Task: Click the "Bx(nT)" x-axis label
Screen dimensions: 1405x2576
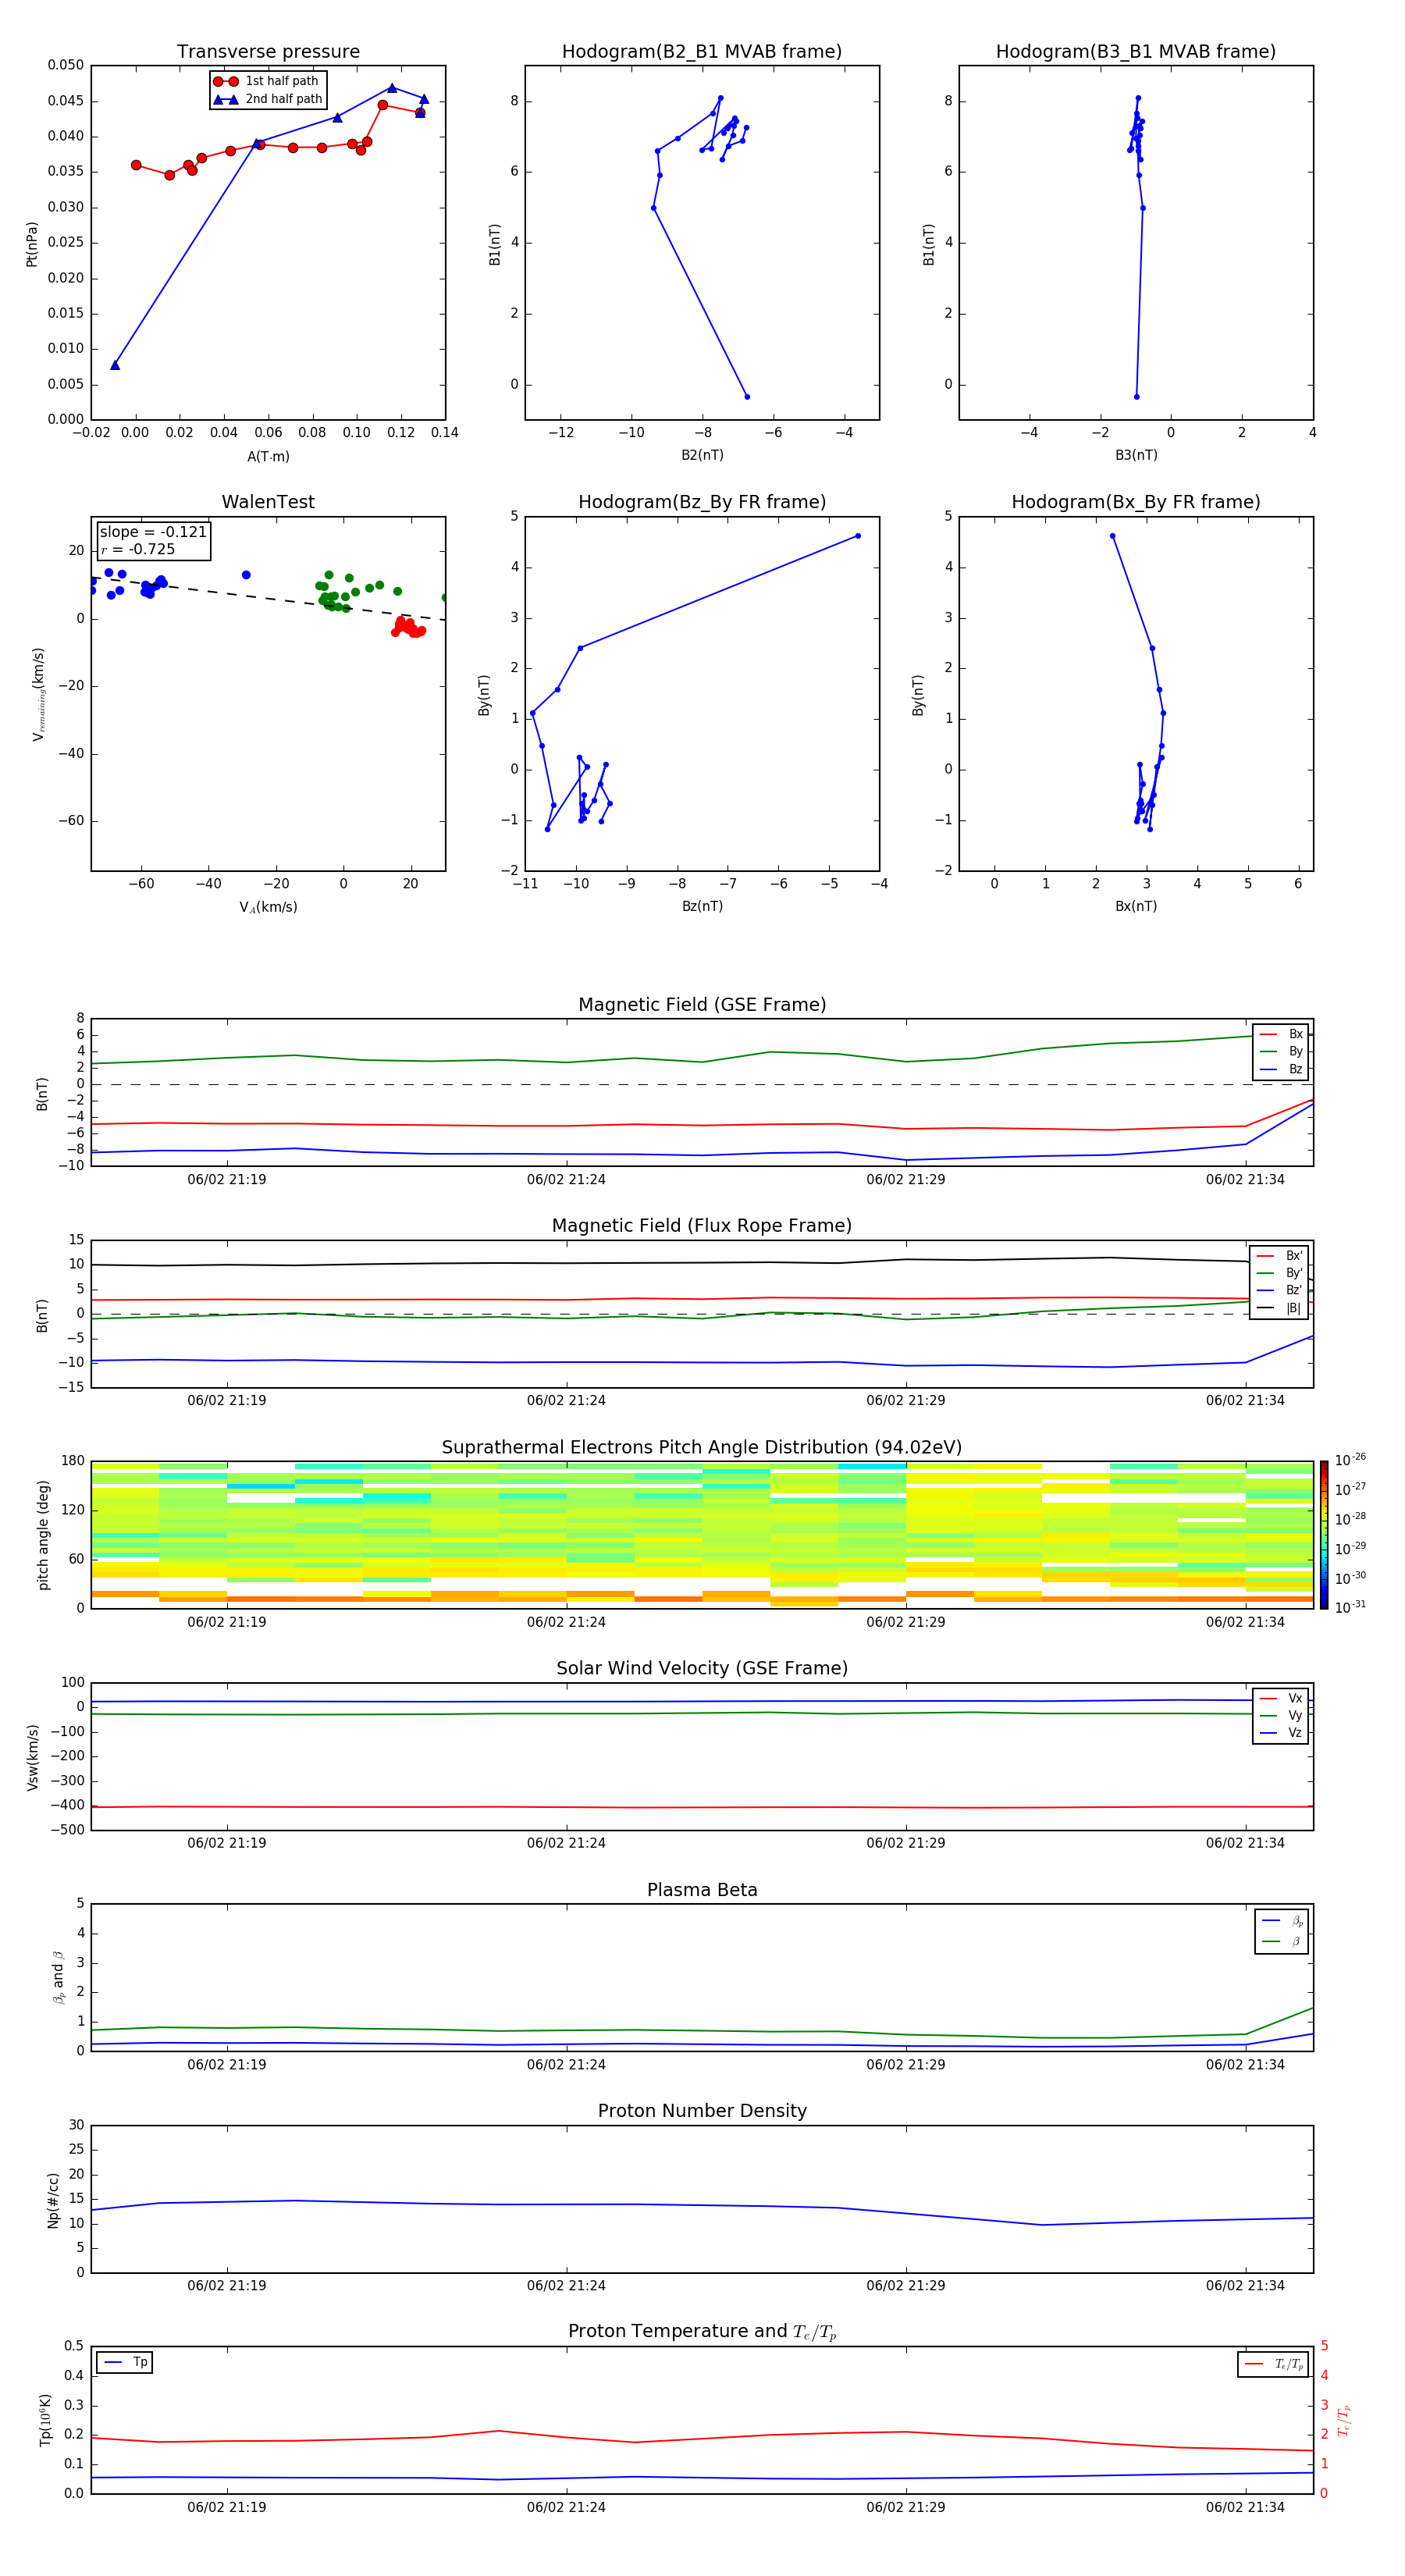Action: pyautogui.click(x=1136, y=906)
